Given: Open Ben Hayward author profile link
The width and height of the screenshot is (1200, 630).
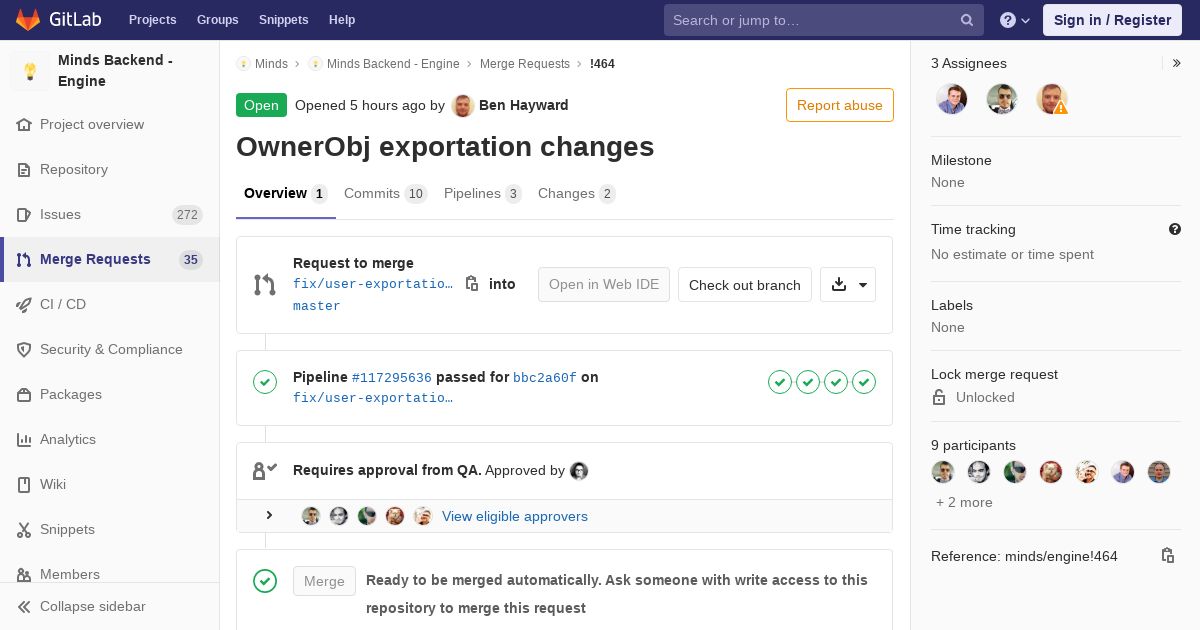Looking at the screenshot, I should (x=523, y=105).
